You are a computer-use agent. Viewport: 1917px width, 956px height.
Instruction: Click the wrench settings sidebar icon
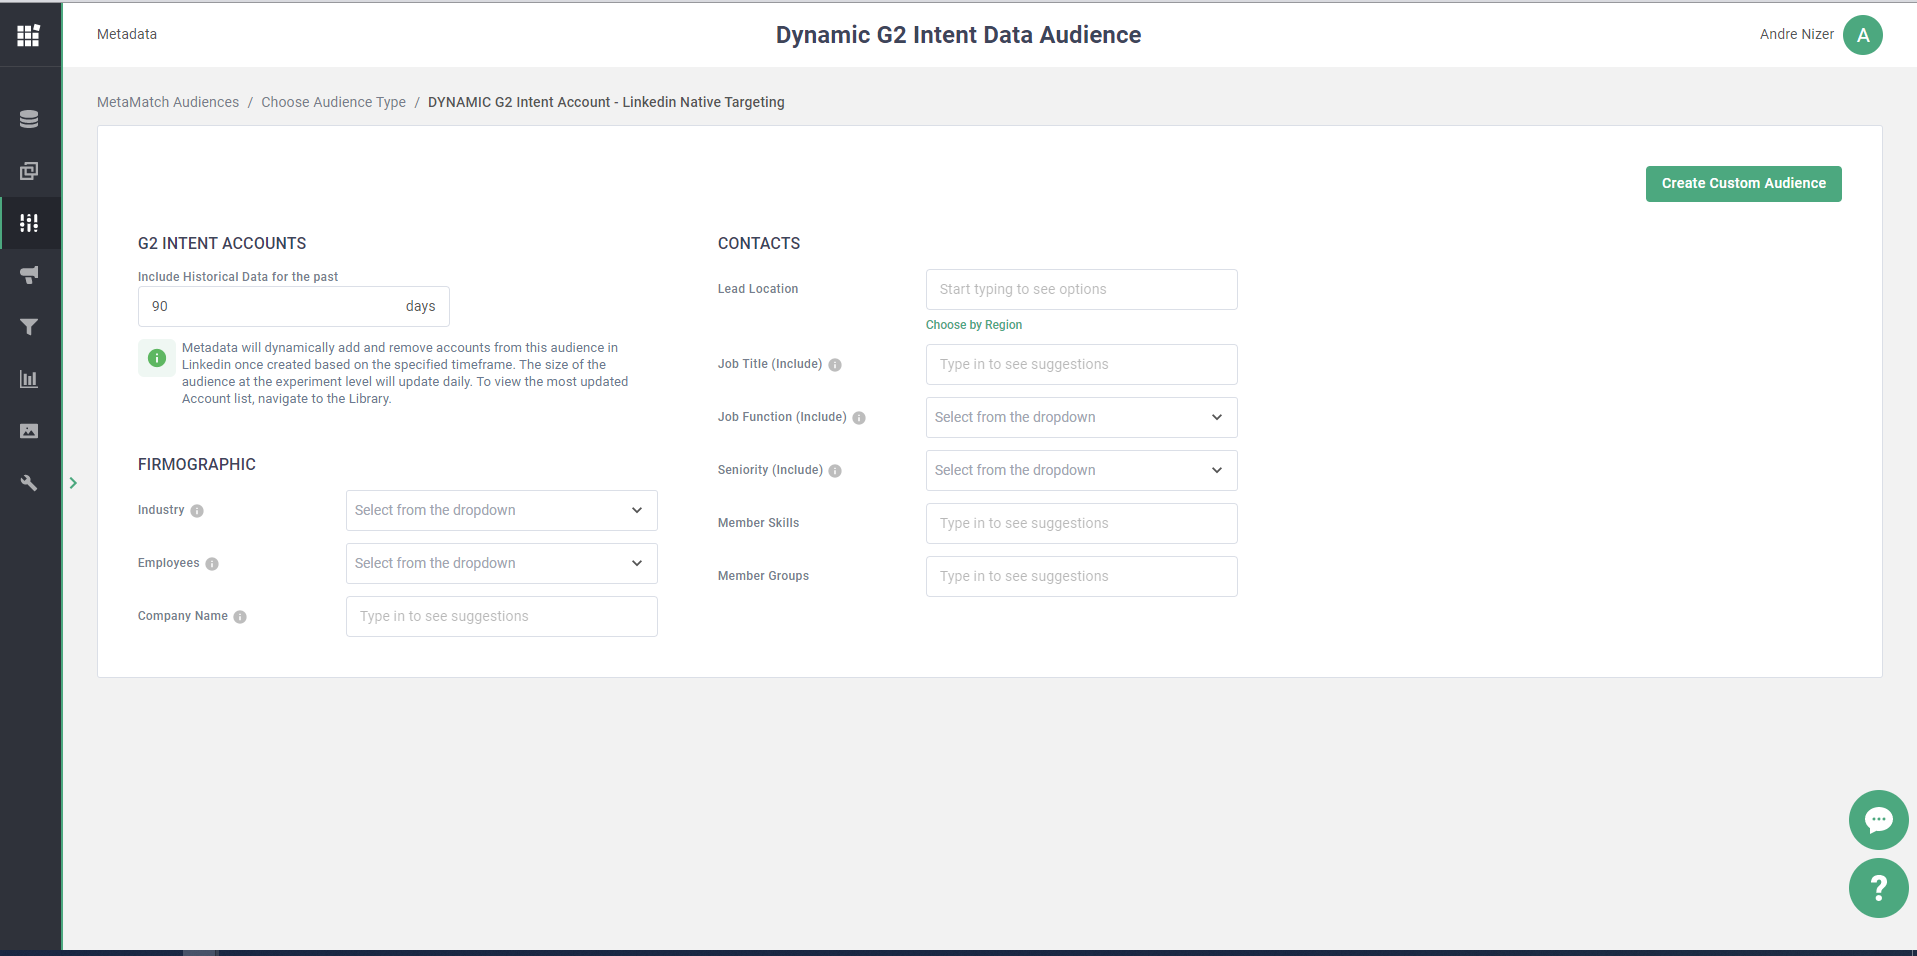29,483
